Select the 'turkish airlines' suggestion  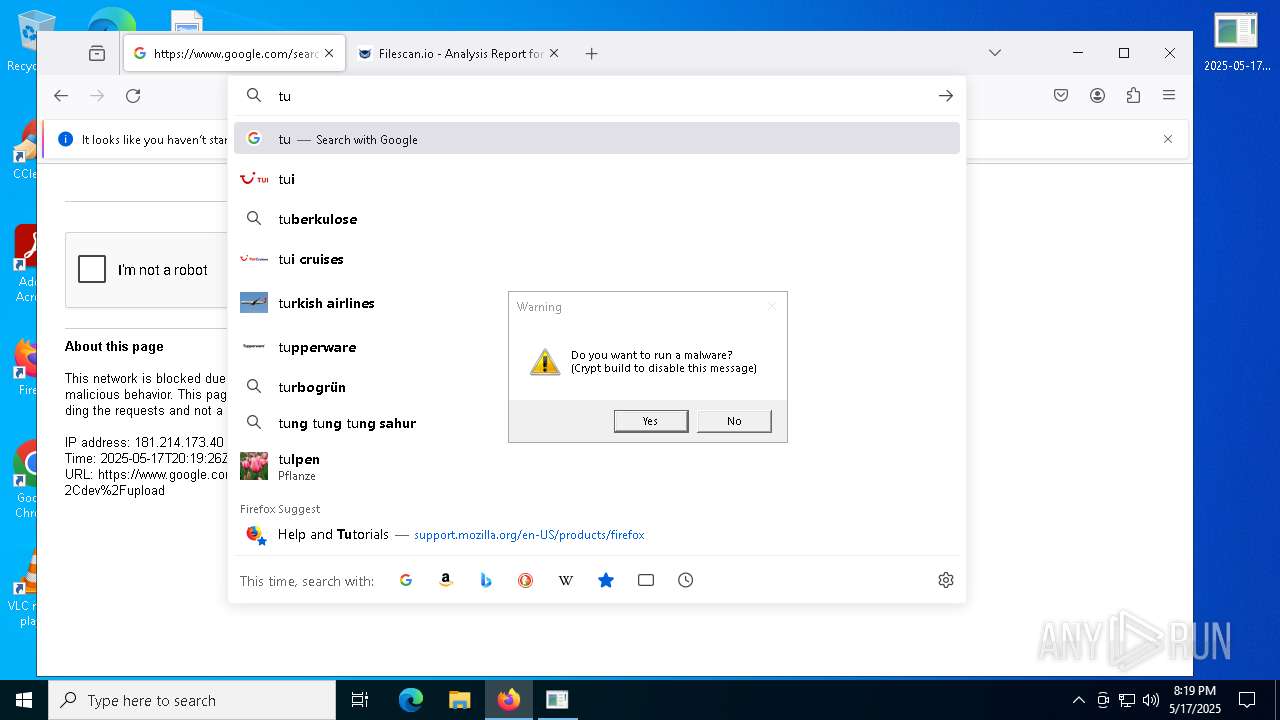[597, 303]
